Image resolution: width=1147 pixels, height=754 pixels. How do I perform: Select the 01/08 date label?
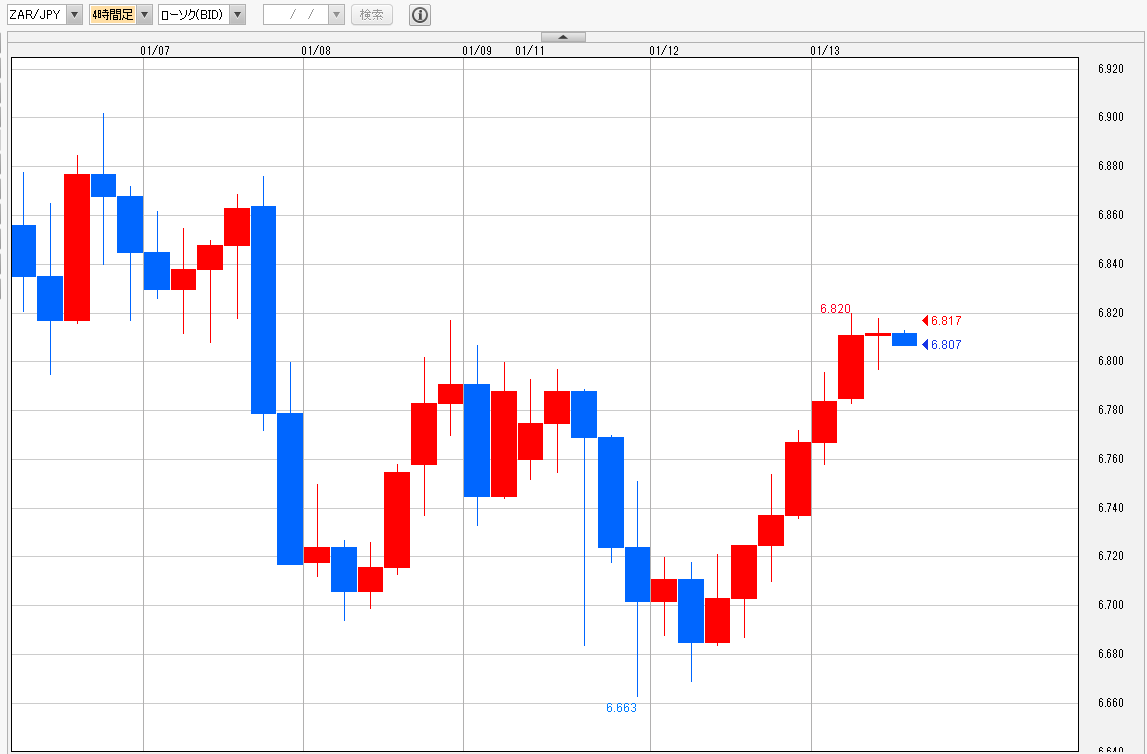[316, 50]
